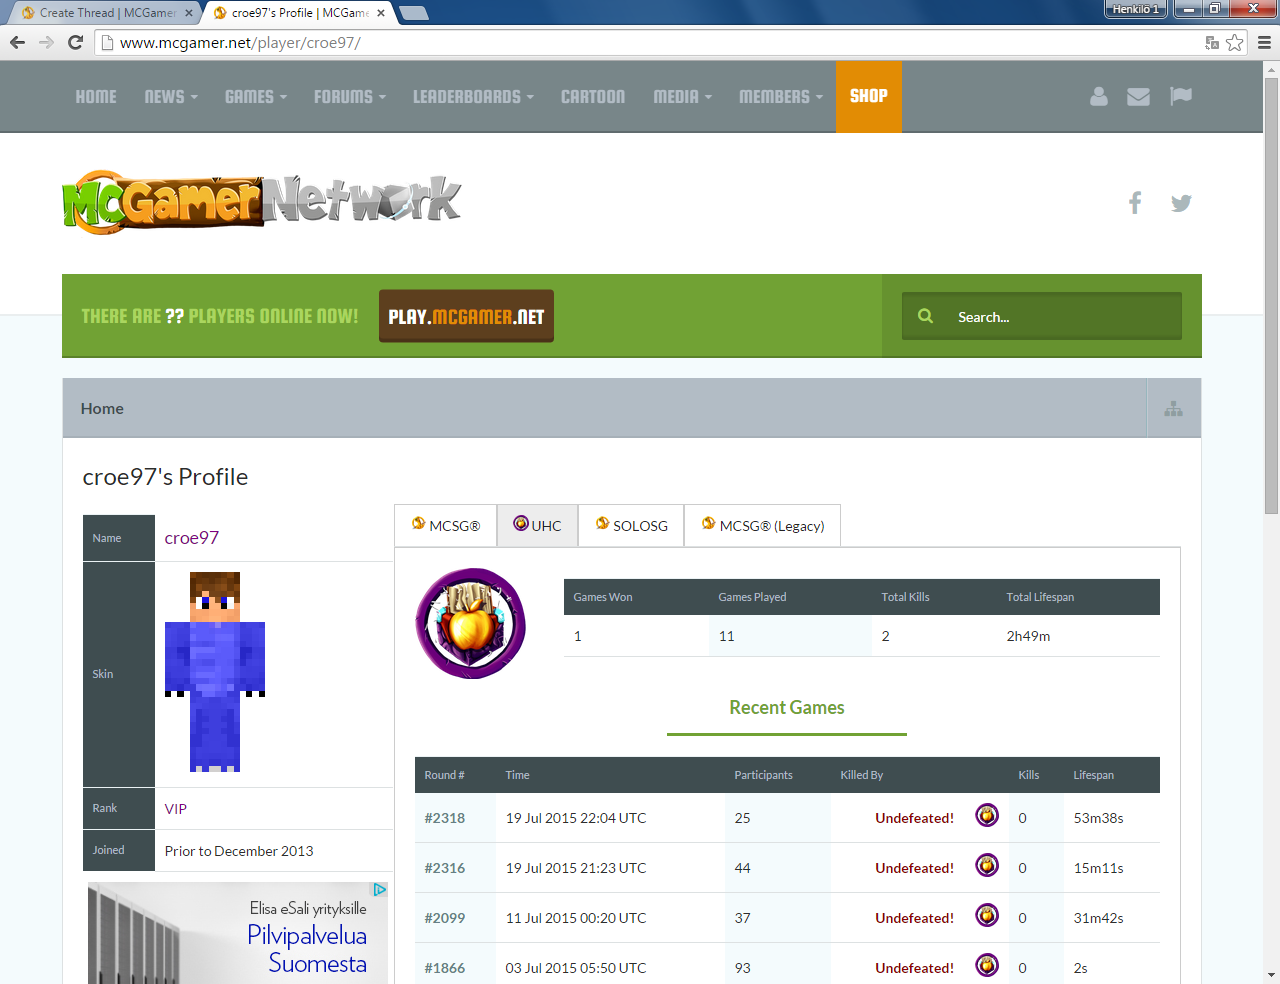Switch to the SOLOSG stats tab
This screenshot has height=984, width=1280.
pos(631,525)
